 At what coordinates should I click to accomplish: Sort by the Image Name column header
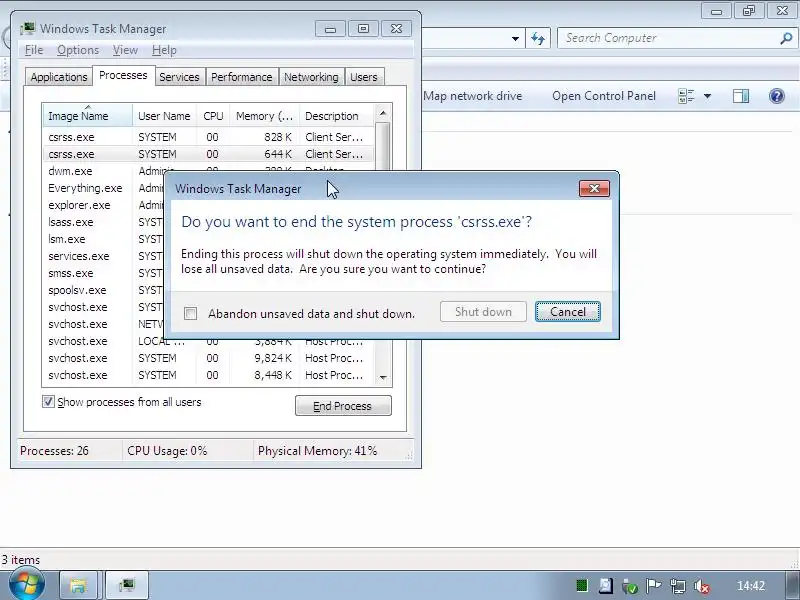[x=87, y=116]
